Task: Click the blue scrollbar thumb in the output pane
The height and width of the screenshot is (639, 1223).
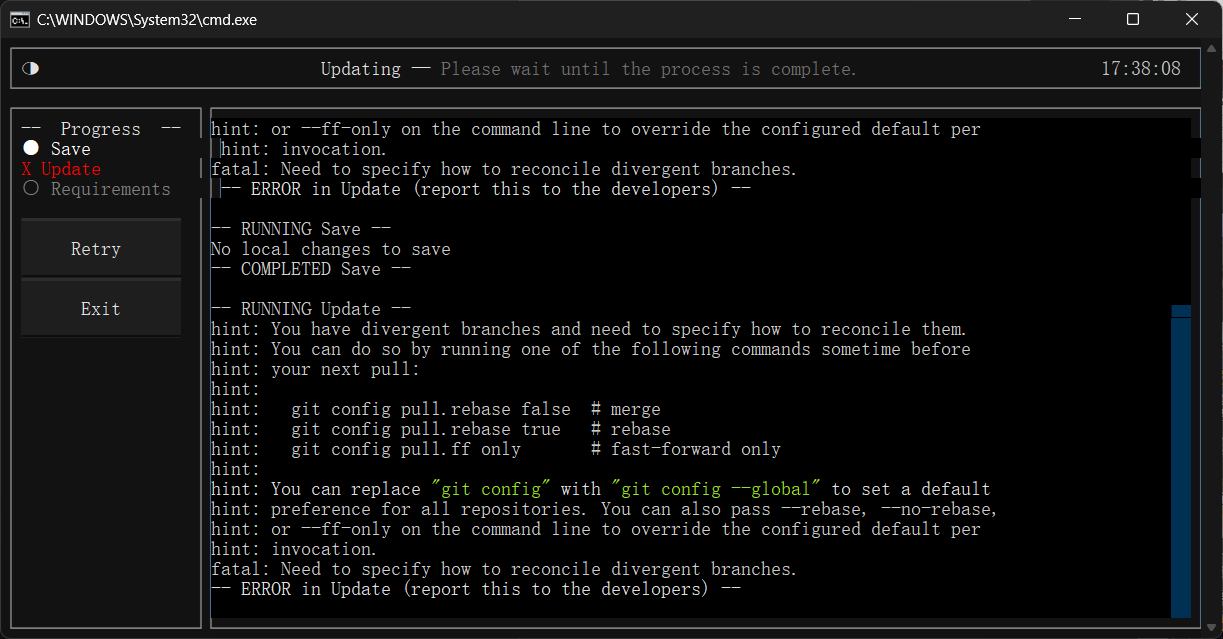Action: pos(1181,460)
